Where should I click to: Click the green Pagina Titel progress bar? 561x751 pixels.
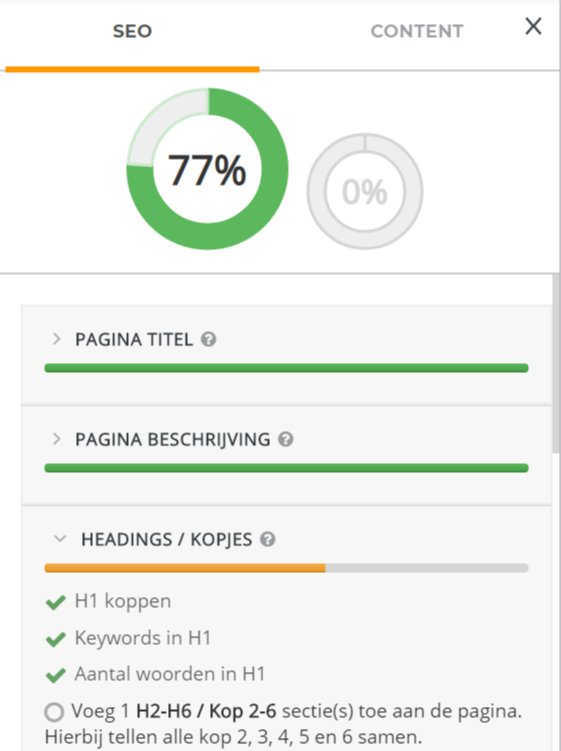(x=286, y=368)
